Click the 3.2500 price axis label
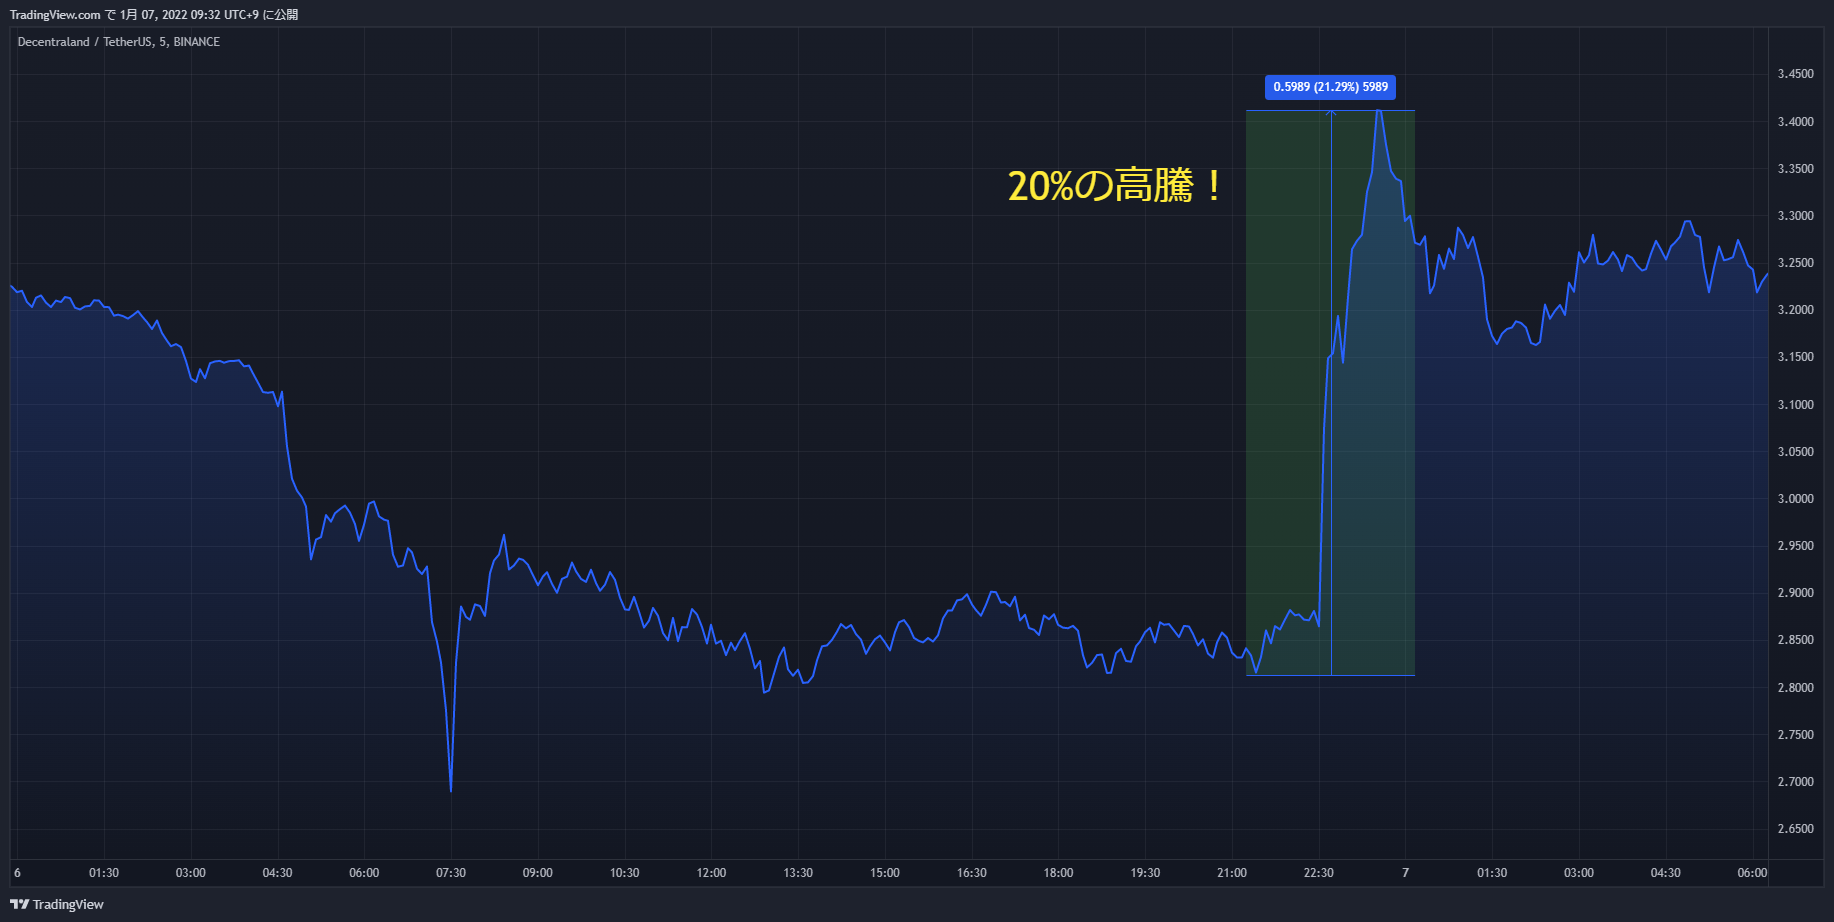This screenshot has width=1834, height=922. 1795,263
